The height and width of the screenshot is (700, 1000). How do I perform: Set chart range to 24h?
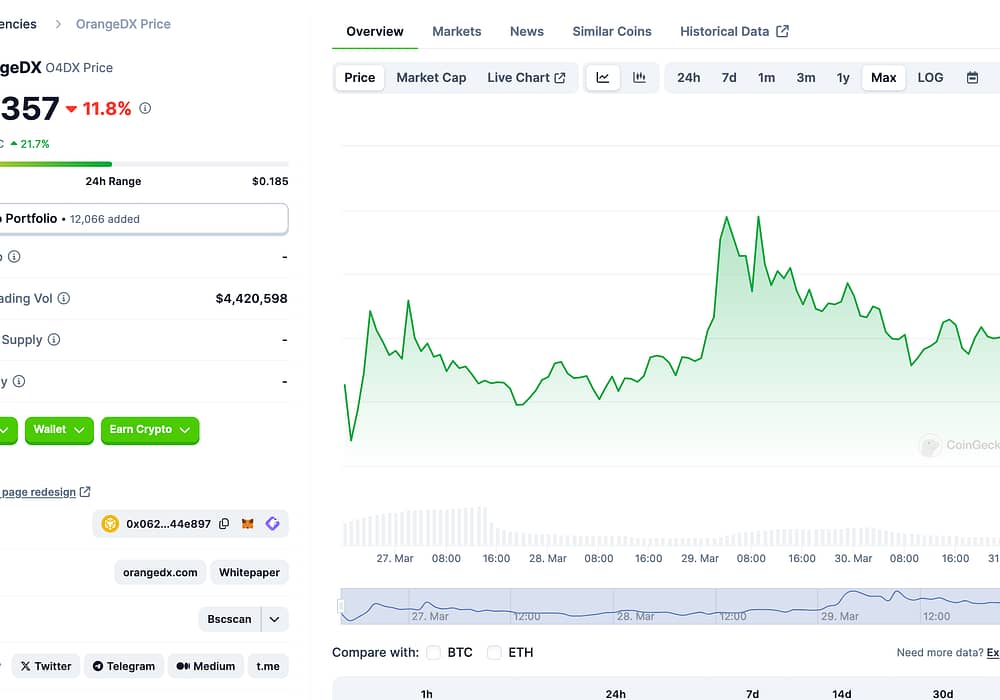tap(688, 78)
